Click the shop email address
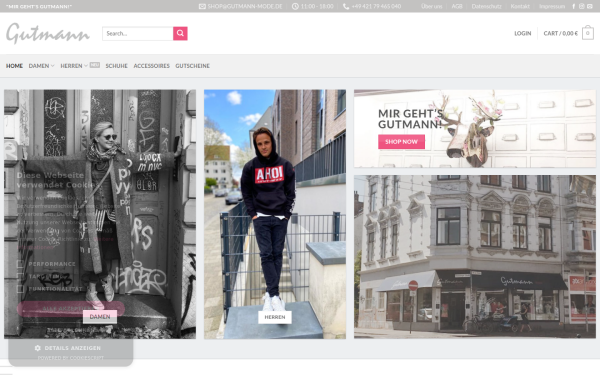 pos(245,7)
